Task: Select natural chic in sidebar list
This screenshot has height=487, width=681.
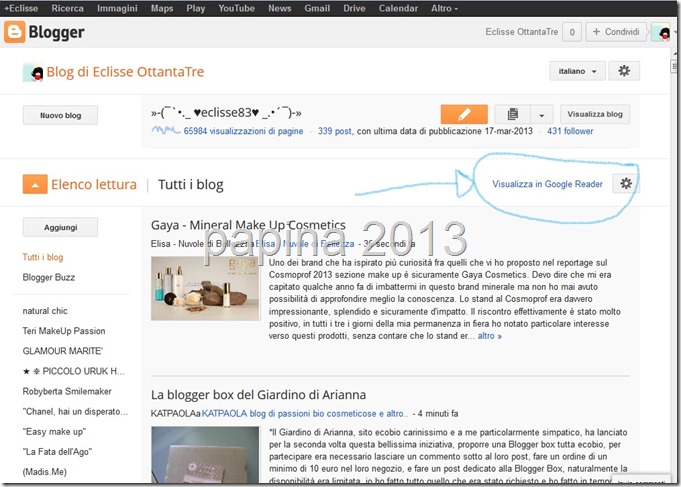Action: [45, 311]
